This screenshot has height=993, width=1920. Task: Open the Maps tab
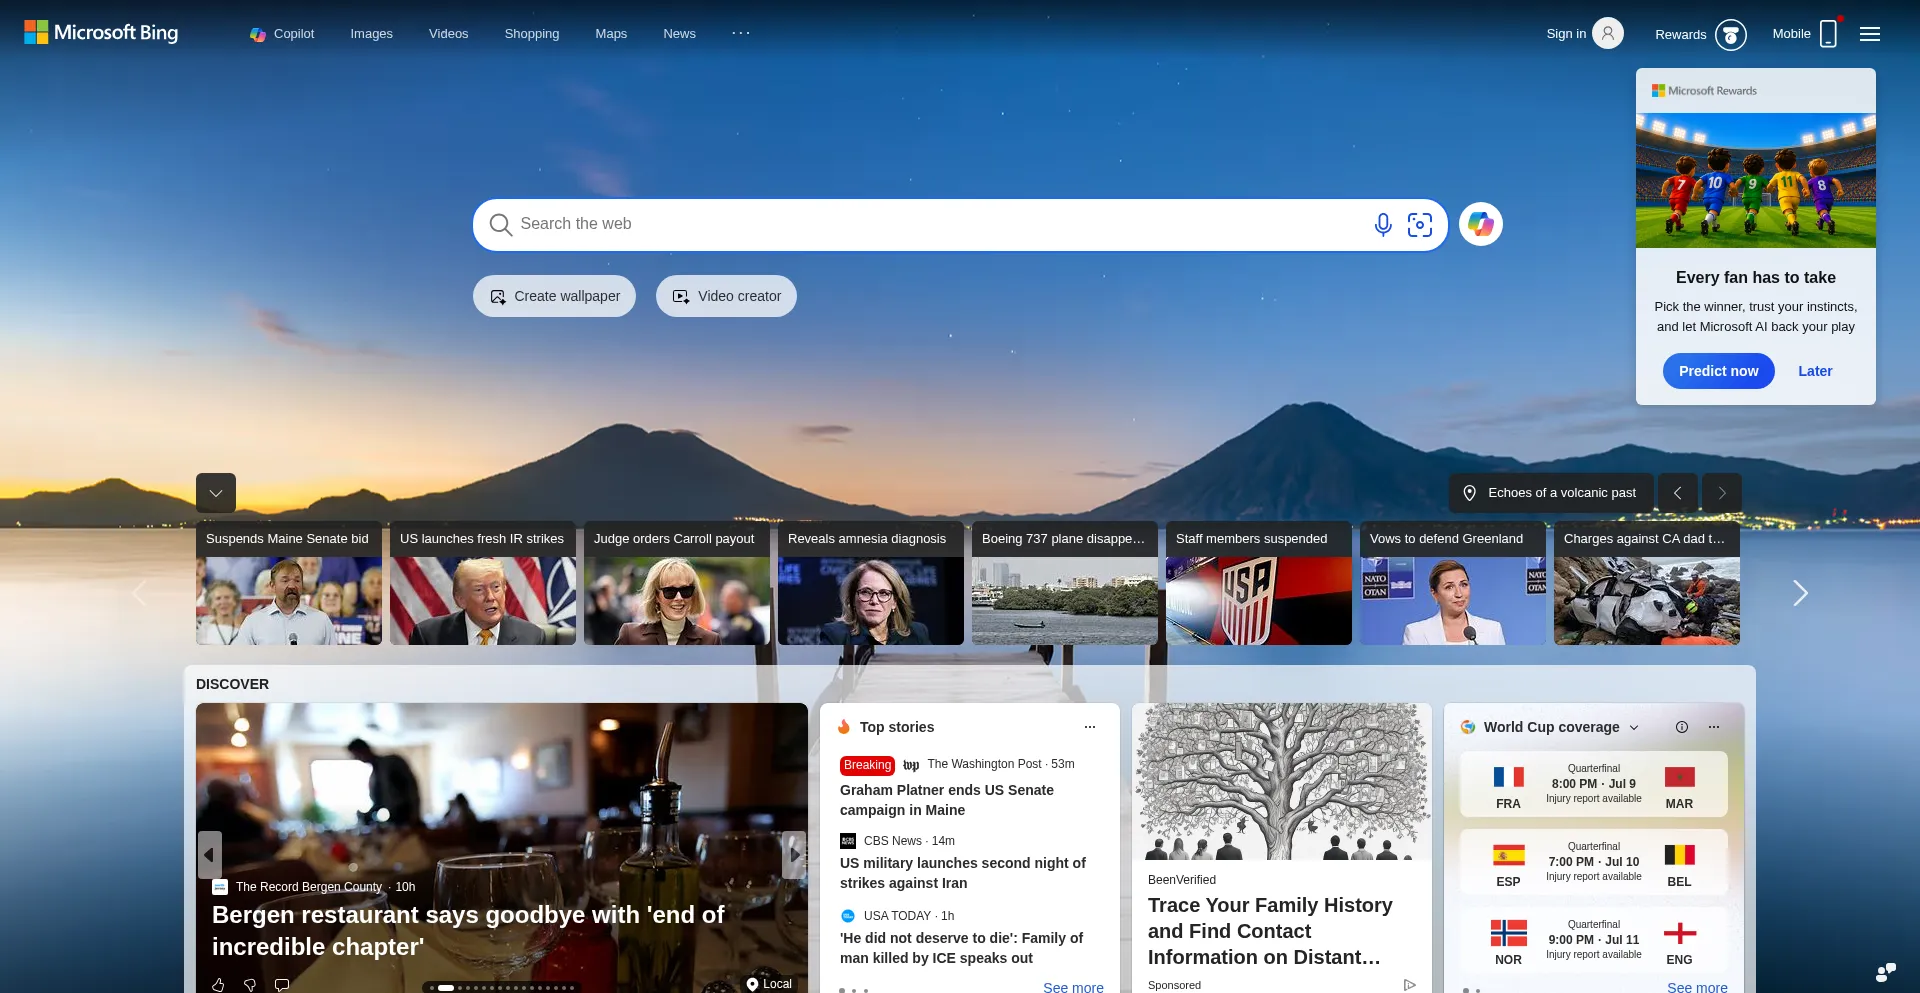[611, 34]
